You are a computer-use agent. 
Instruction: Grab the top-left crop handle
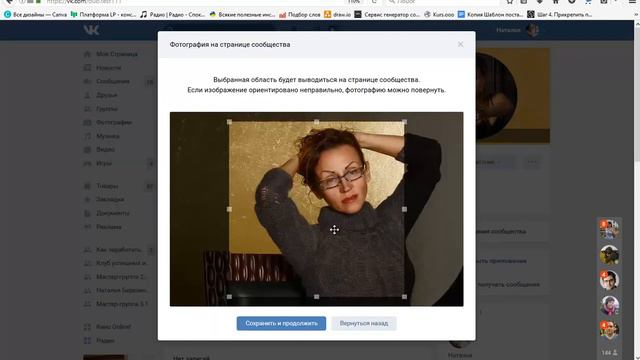[229, 122]
